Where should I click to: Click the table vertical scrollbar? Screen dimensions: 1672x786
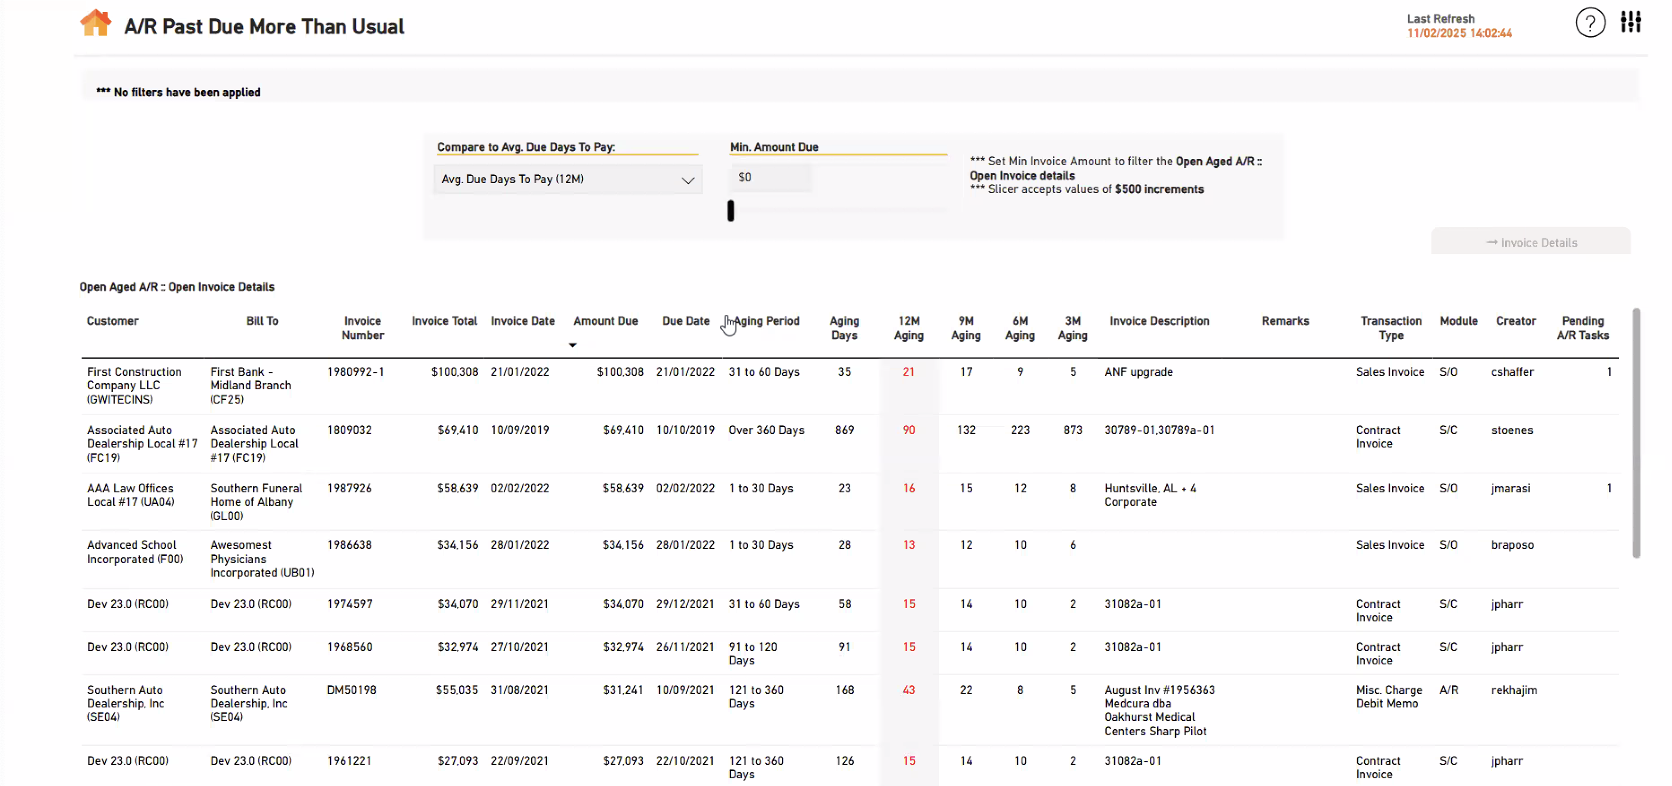[x=1636, y=433]
